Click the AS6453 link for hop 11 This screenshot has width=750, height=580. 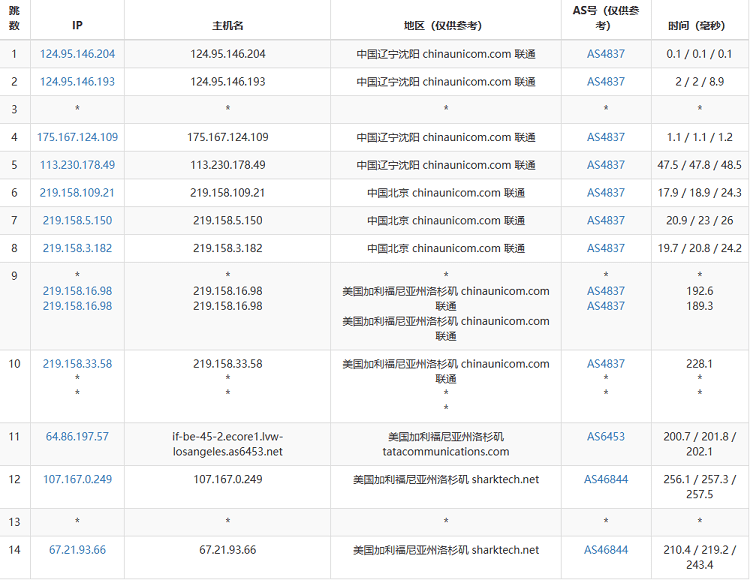(x=605, y=437)
